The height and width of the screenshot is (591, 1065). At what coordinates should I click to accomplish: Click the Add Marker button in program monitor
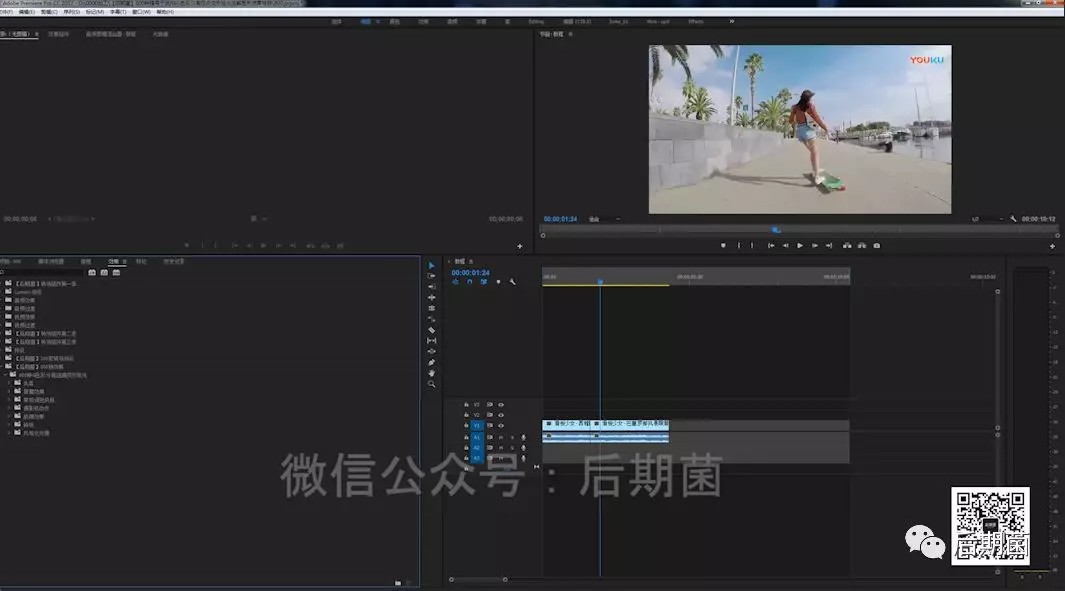pyautogui.click(x=723, y=246)
